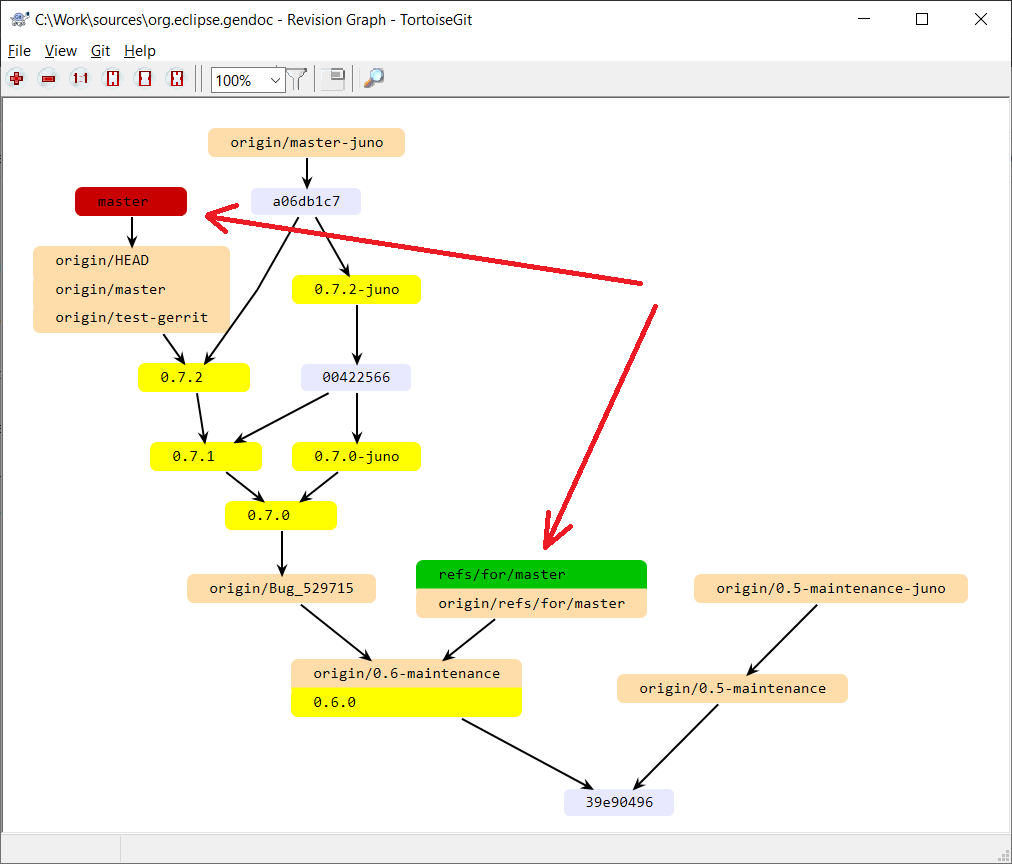
Task: Click the zoom in plus icon
Action: (16, 79)
